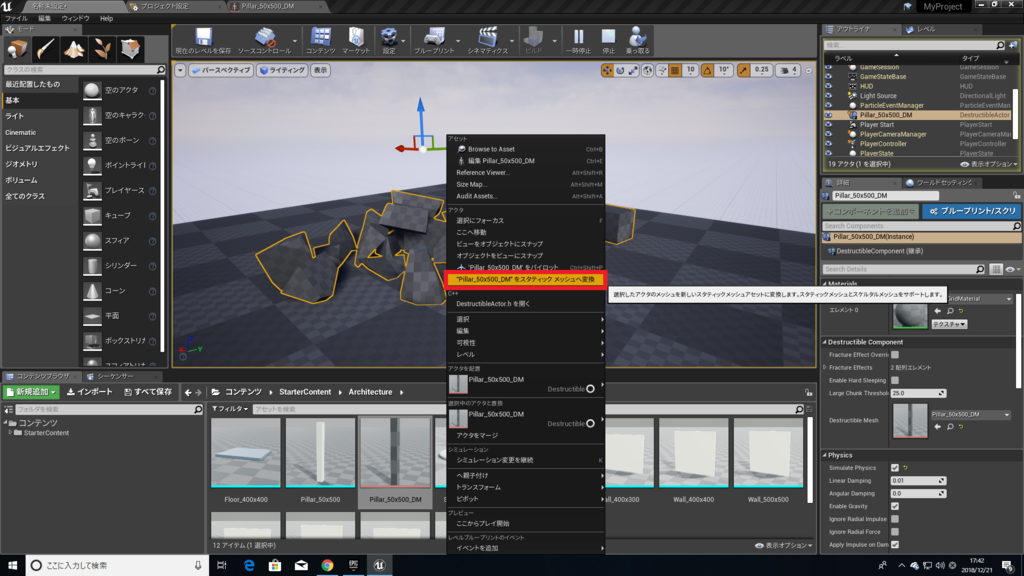Toggle visibility eye for Pillar_50x500_DM in outliner
1024x576 pixels.
coord(829,115)
